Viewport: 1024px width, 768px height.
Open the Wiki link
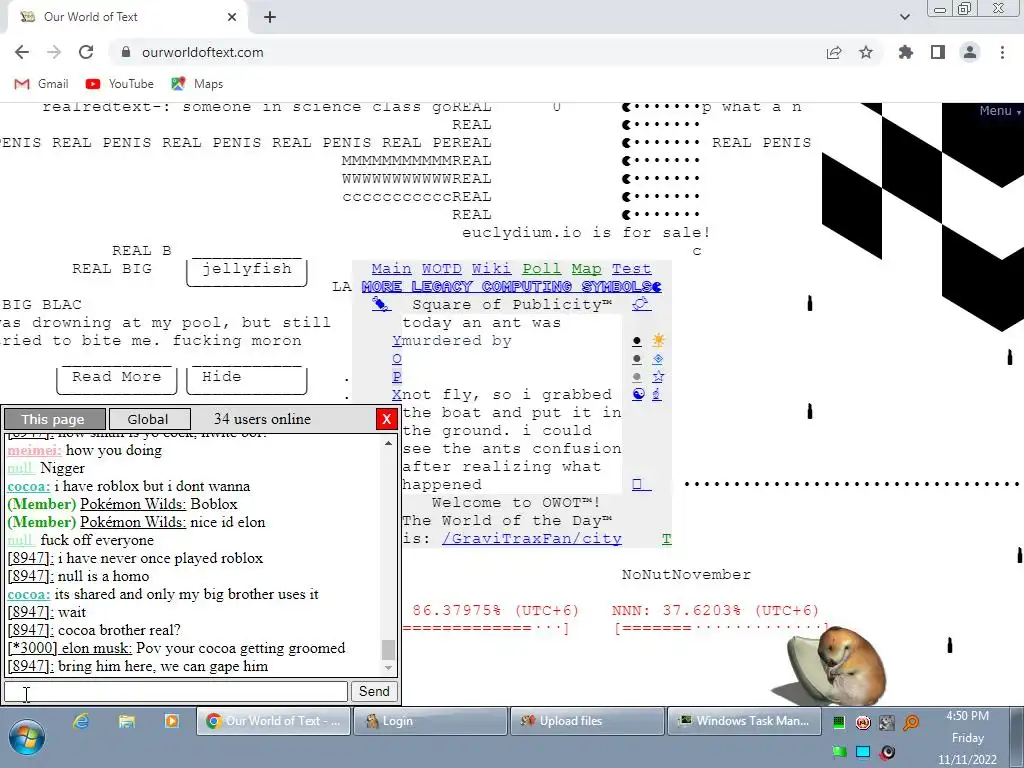coord(491,268)
